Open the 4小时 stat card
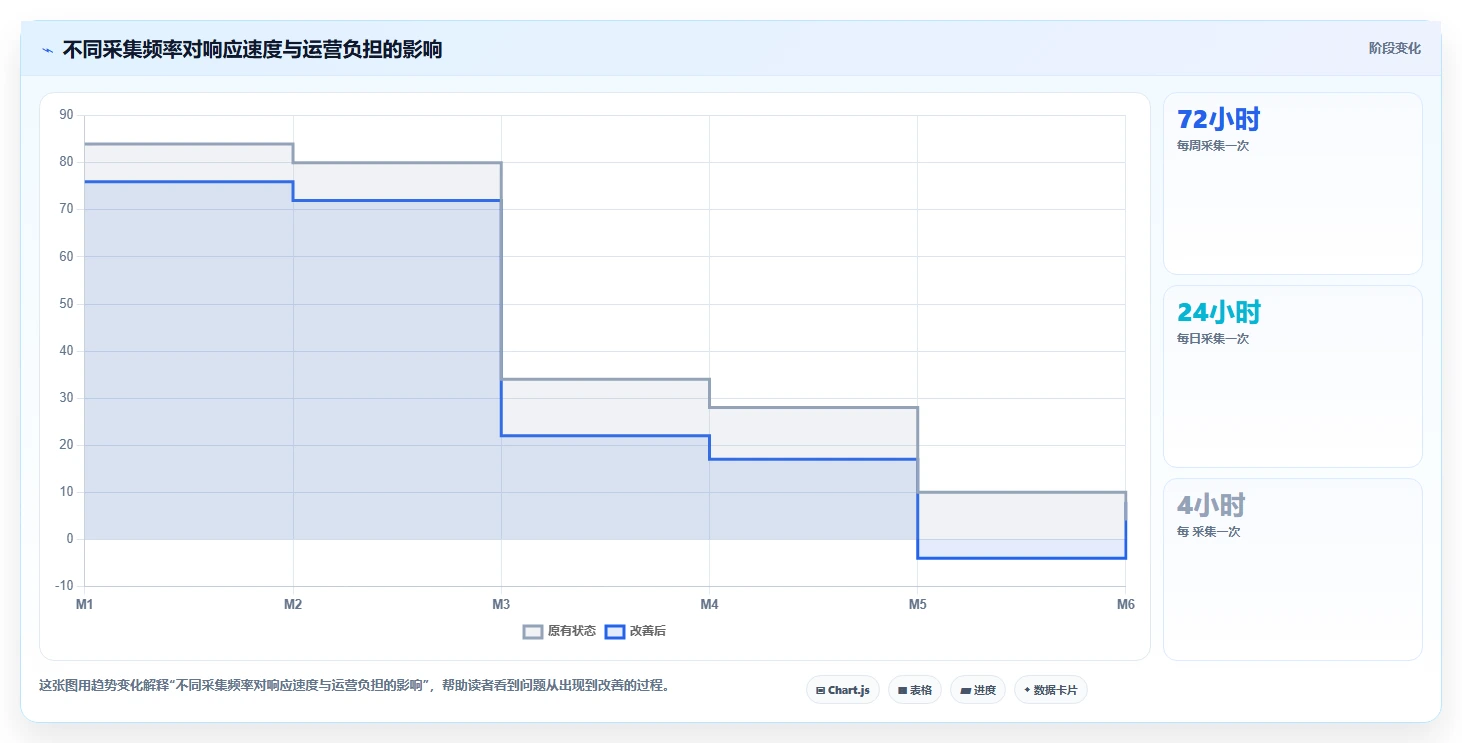Viewport: 1462px width, 743px height. click(x=1293, y=569)
